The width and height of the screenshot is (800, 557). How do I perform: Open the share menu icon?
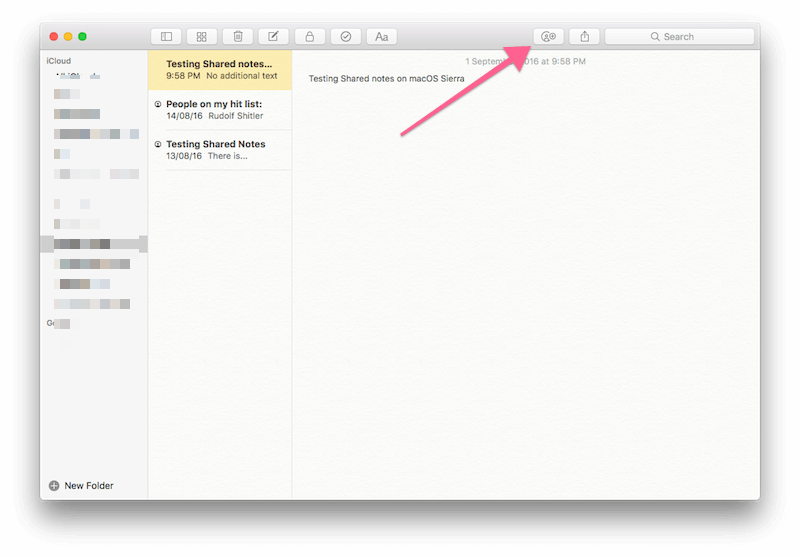584,37
